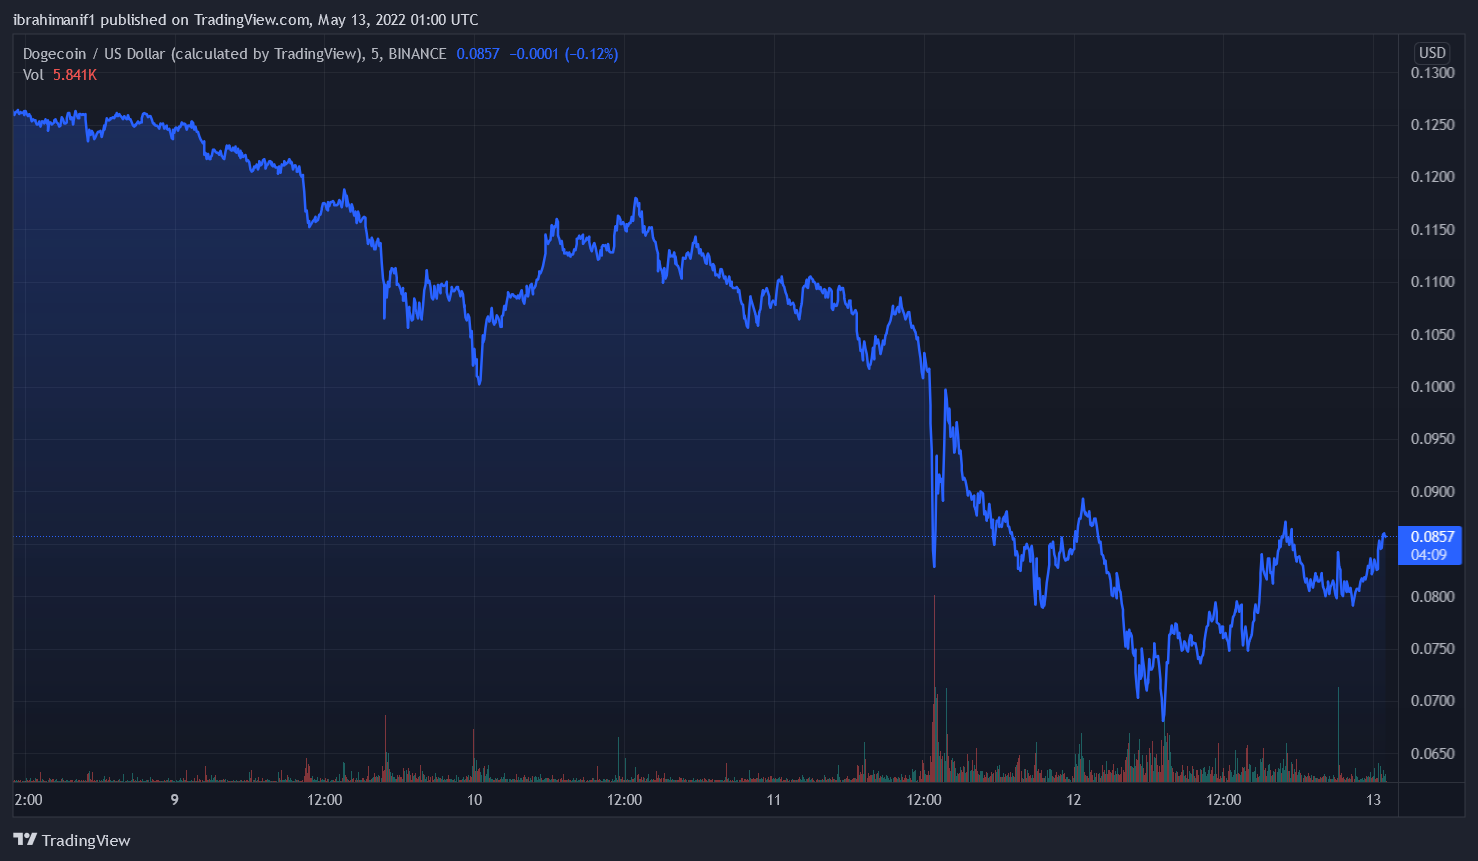Click the 0.0650 price axis label
Image resolution: width=1478 pixels, height=861 pixels.
coord(1432,753)
